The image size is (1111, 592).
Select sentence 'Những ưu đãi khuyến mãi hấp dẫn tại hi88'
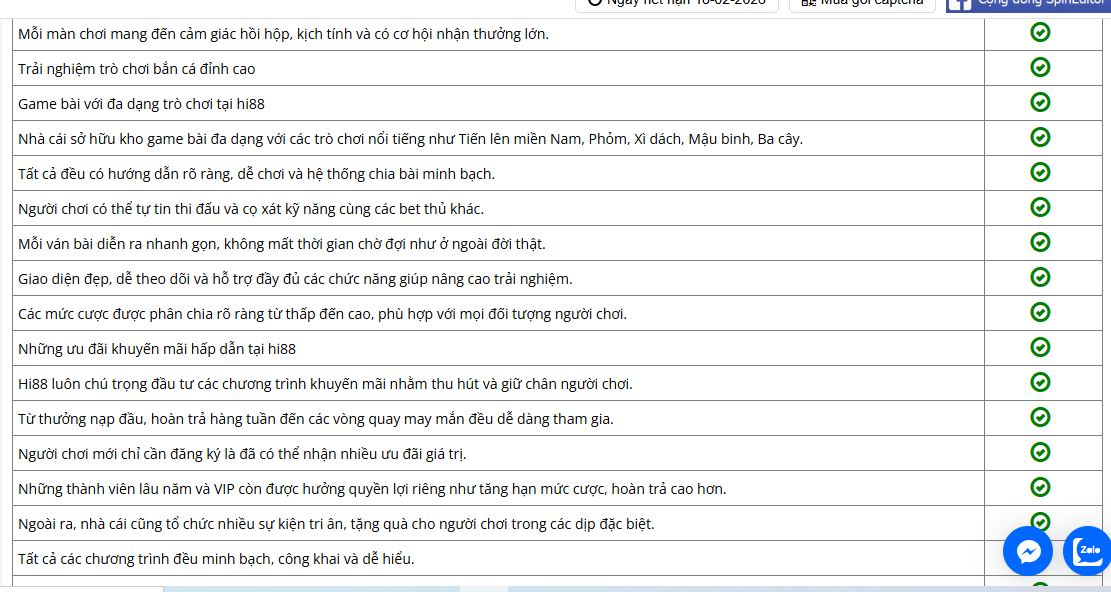coord(157,349)
